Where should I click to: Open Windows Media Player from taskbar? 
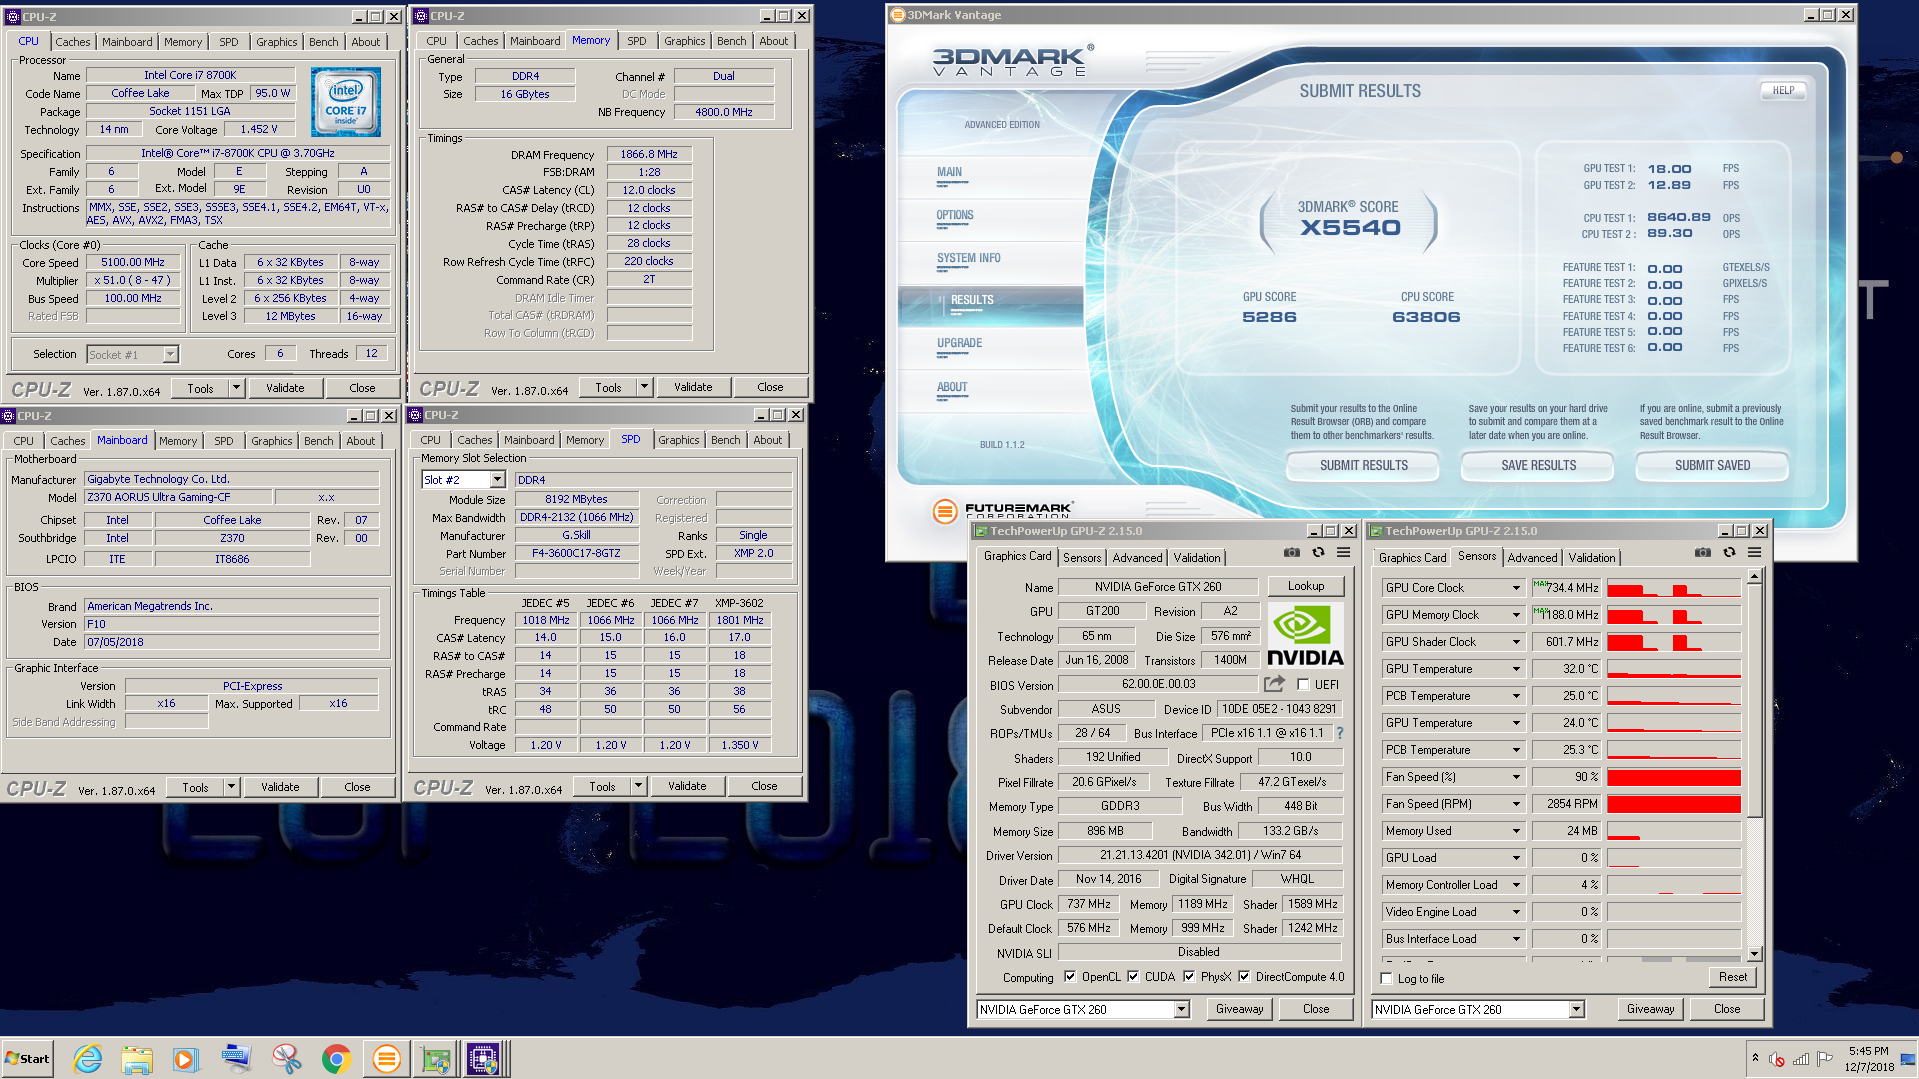[186, 1059]
